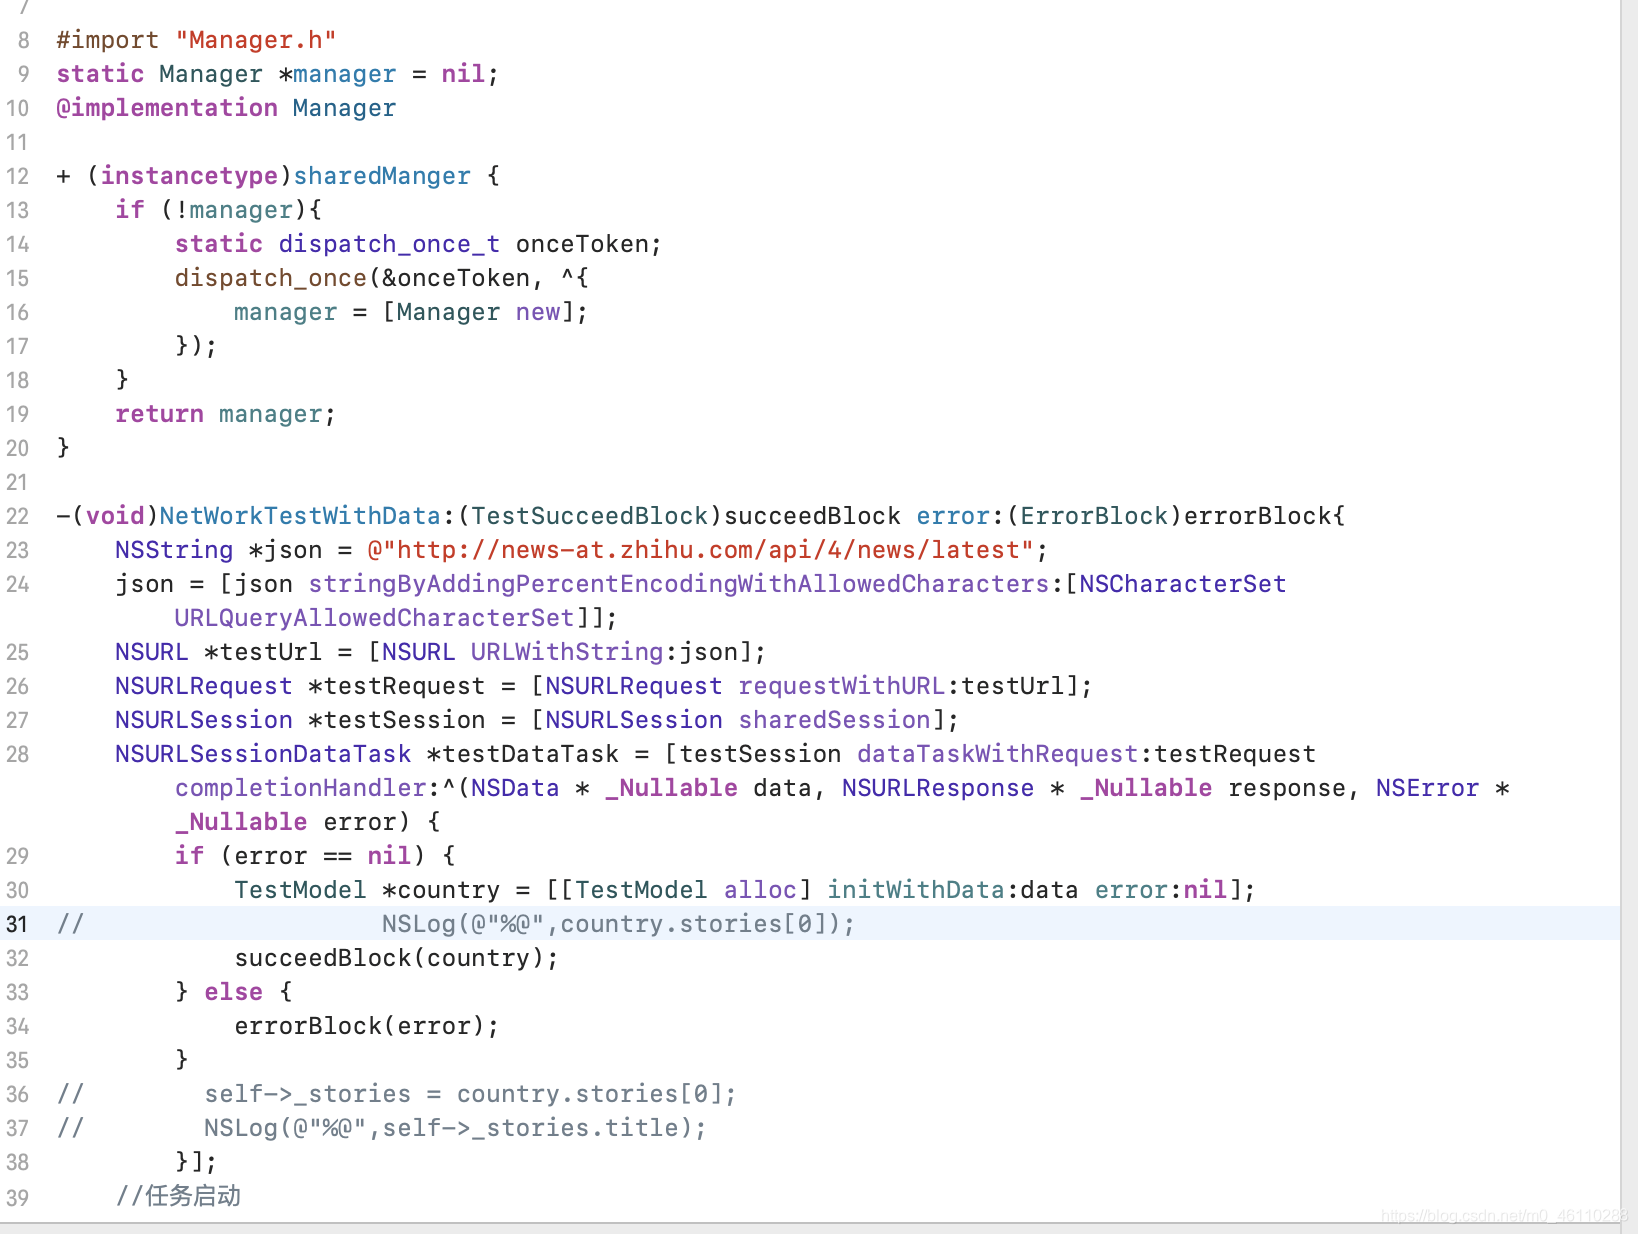The image size is (1638, 1234).
Task: Click nil value on line 9
Action: tap(463, 74)
